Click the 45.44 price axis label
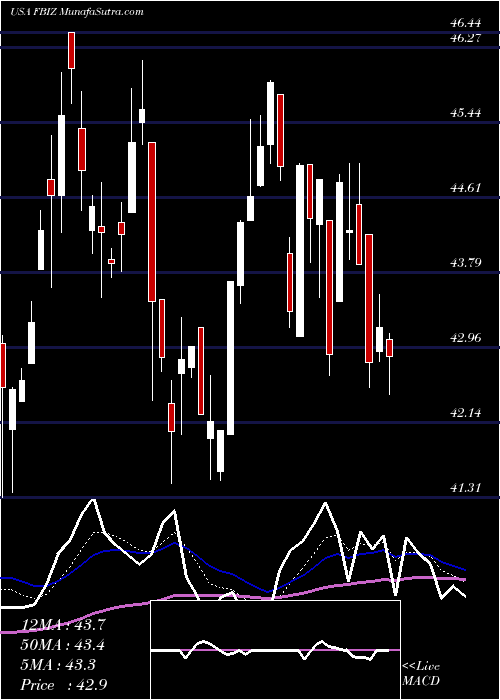 pos(465,113)
